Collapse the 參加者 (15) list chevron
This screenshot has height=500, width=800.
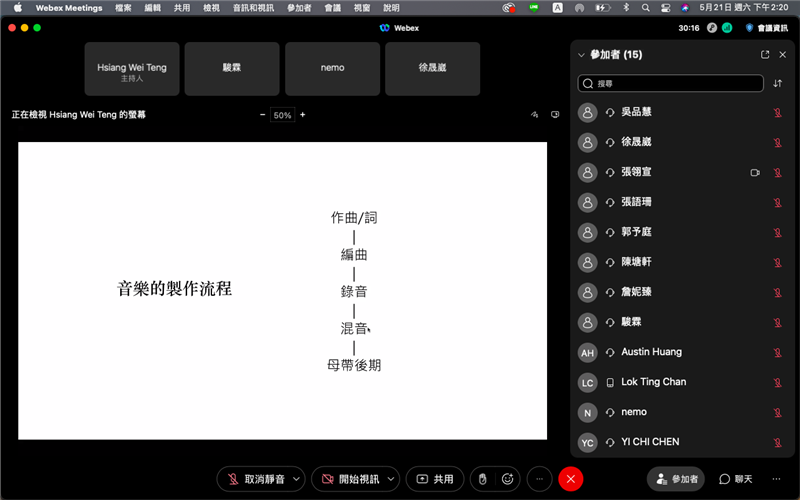(x=581, y=55)
